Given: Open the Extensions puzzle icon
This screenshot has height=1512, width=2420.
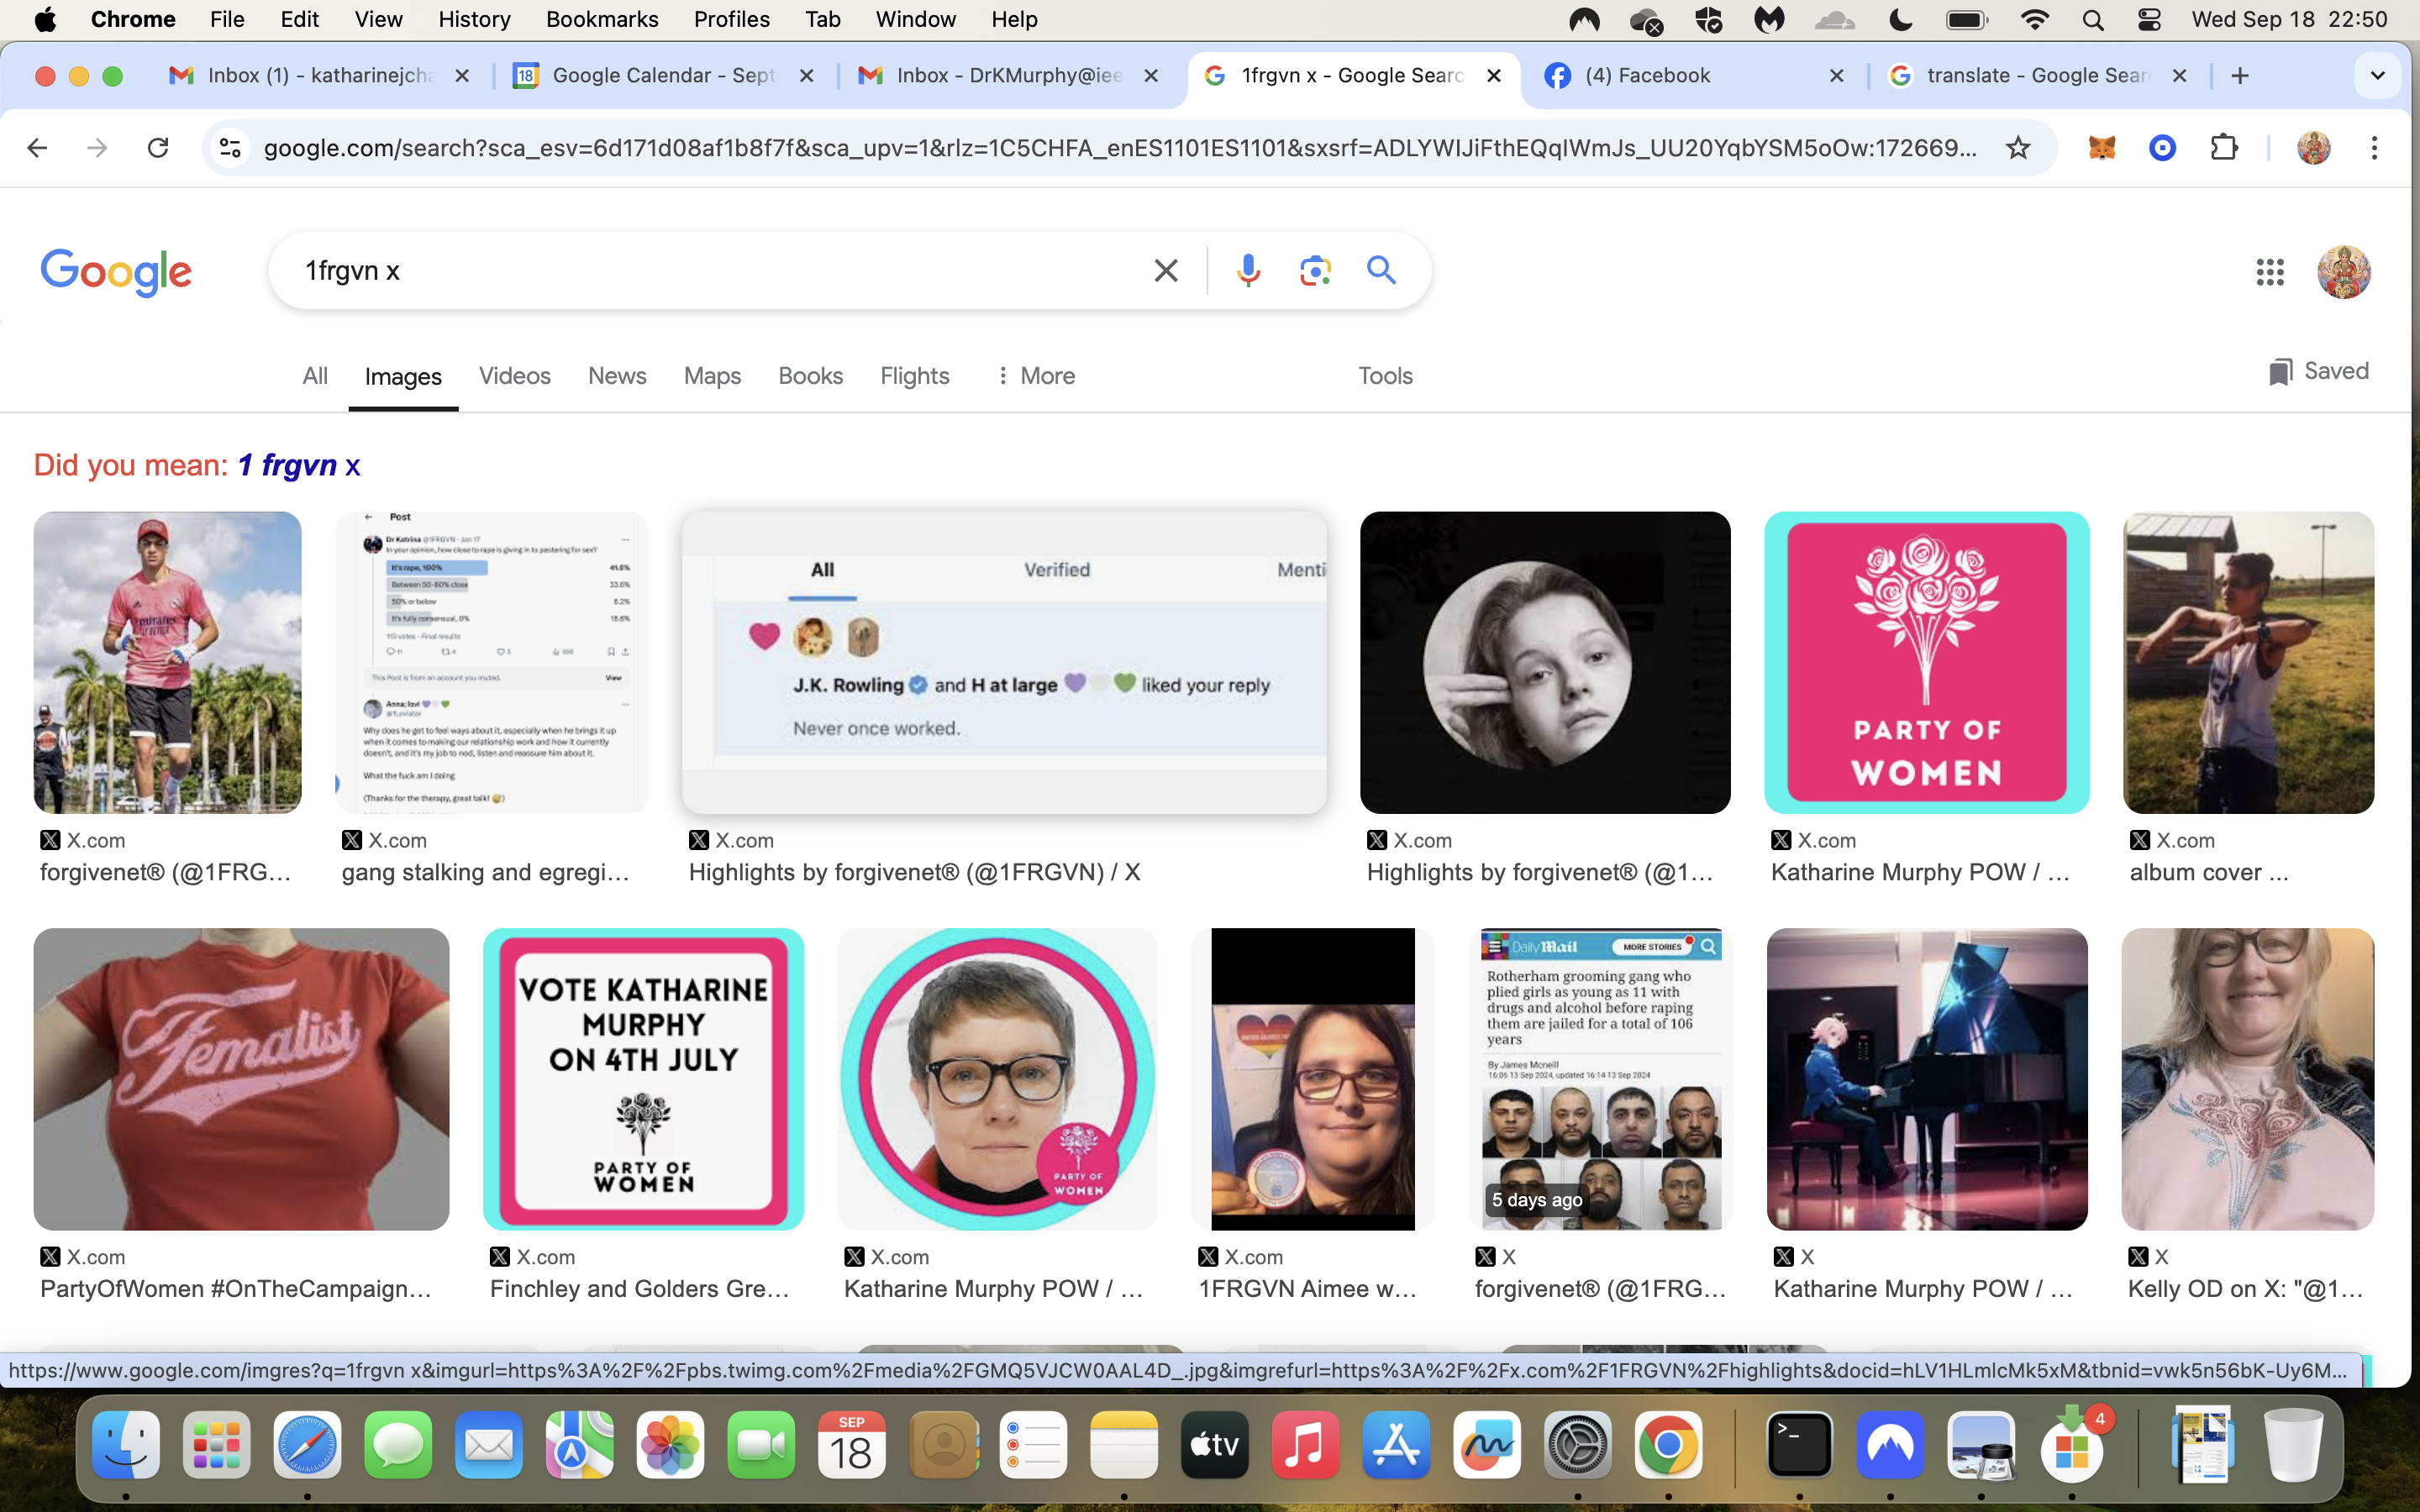Looking at the screenshot, I should point(2224,148).
